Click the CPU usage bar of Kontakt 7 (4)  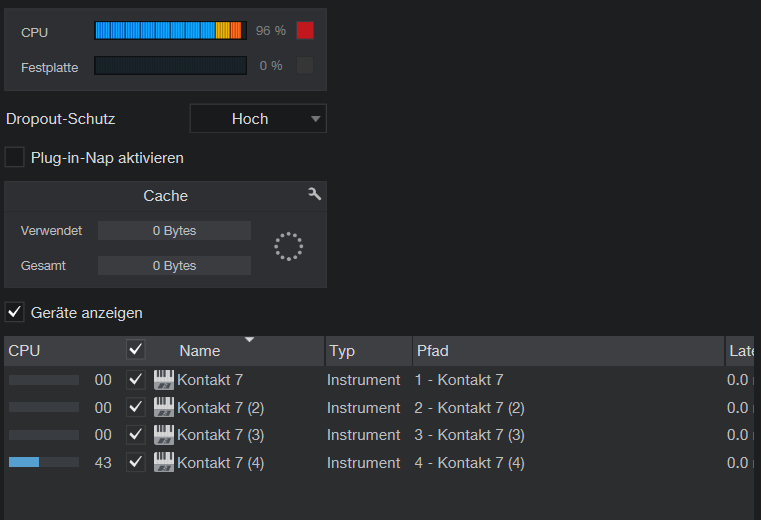click(44, 462)
